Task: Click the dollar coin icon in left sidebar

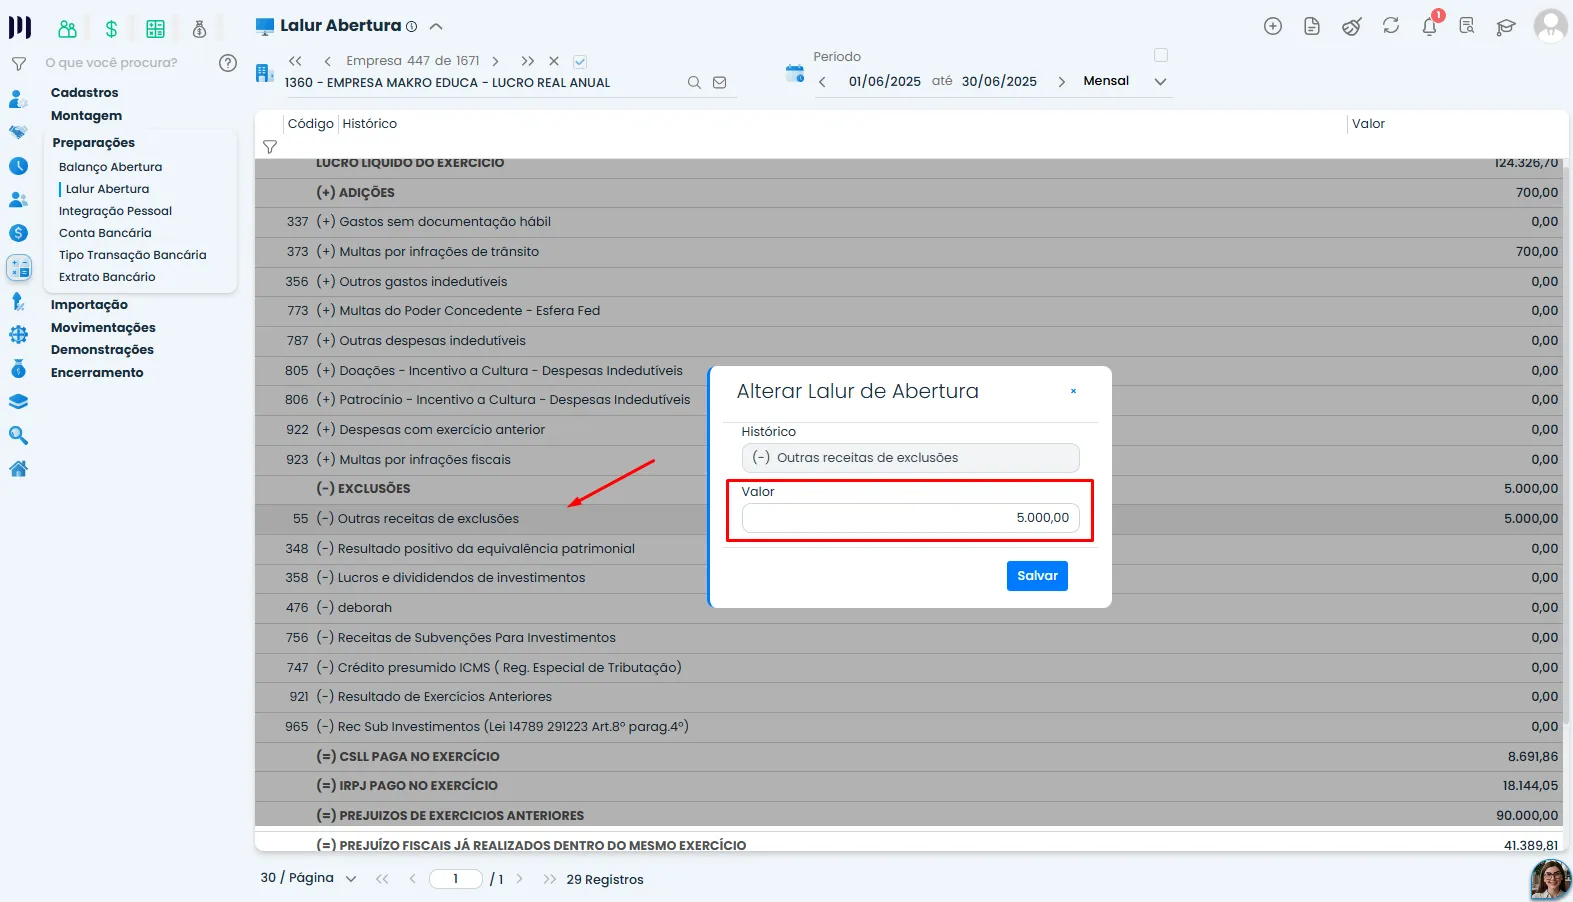Action: coord(18,233)
